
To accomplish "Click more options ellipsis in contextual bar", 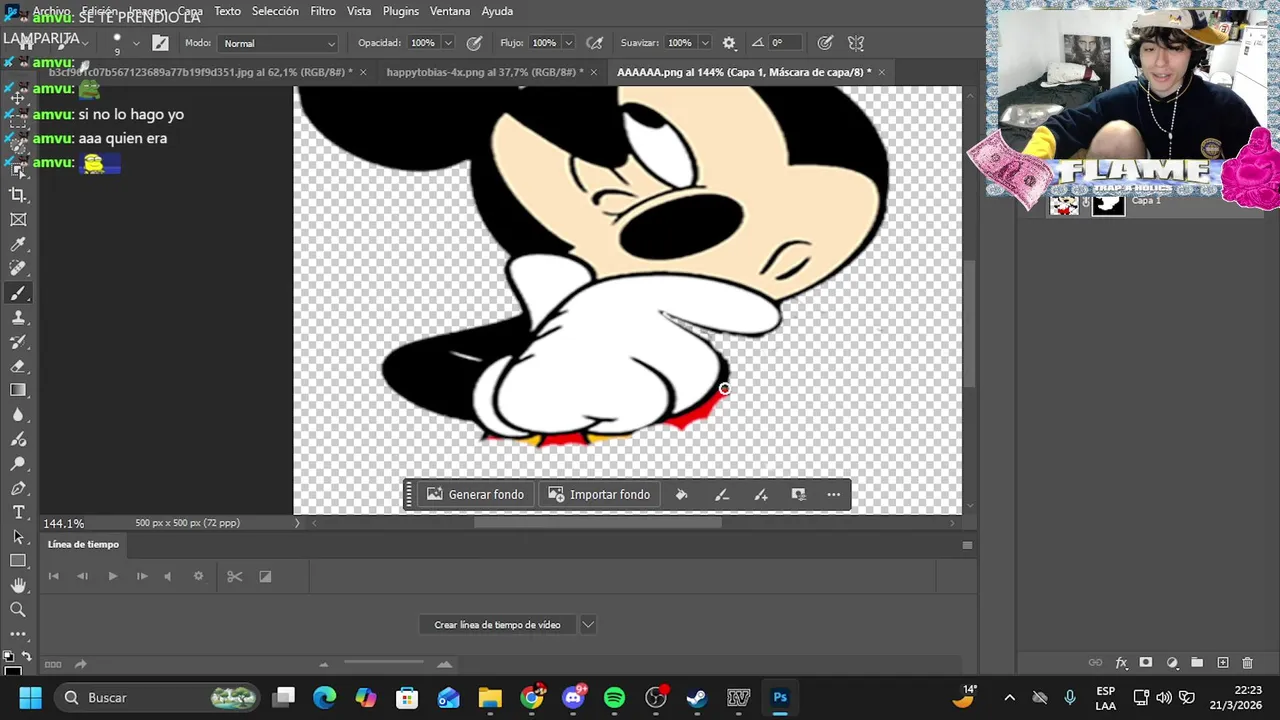I will pos(833,495).
